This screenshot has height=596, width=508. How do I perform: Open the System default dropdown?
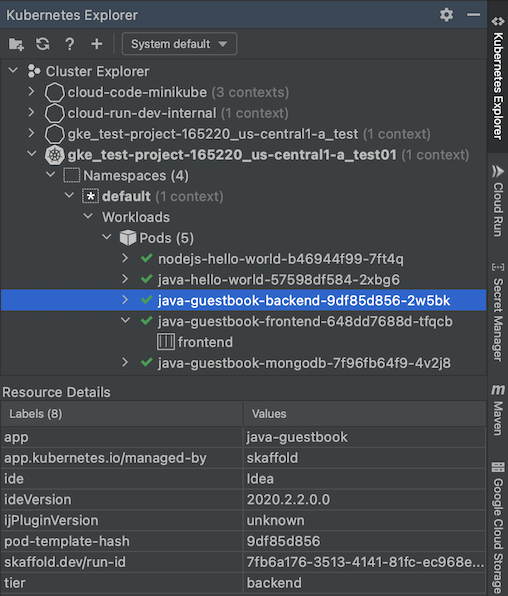pyautogui.click(x=179, y=44)
